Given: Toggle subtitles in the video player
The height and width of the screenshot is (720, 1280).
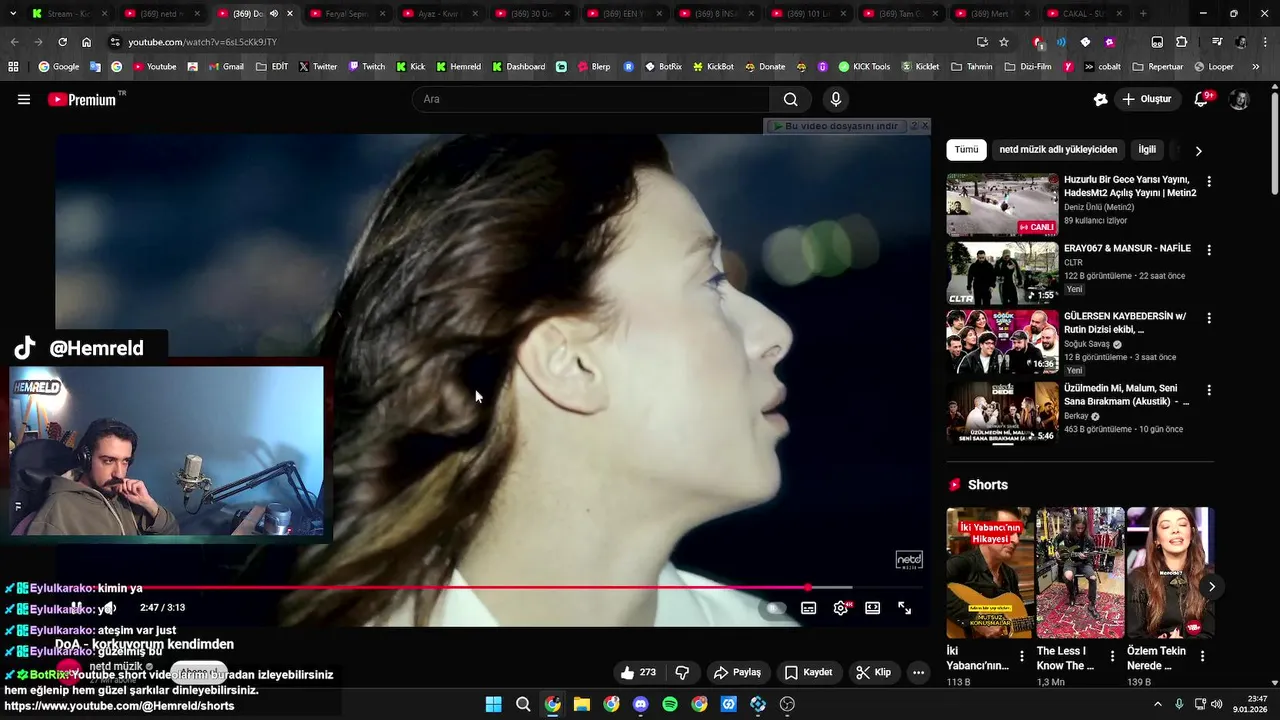Looking at the screenshot, I should coord(808,608).
